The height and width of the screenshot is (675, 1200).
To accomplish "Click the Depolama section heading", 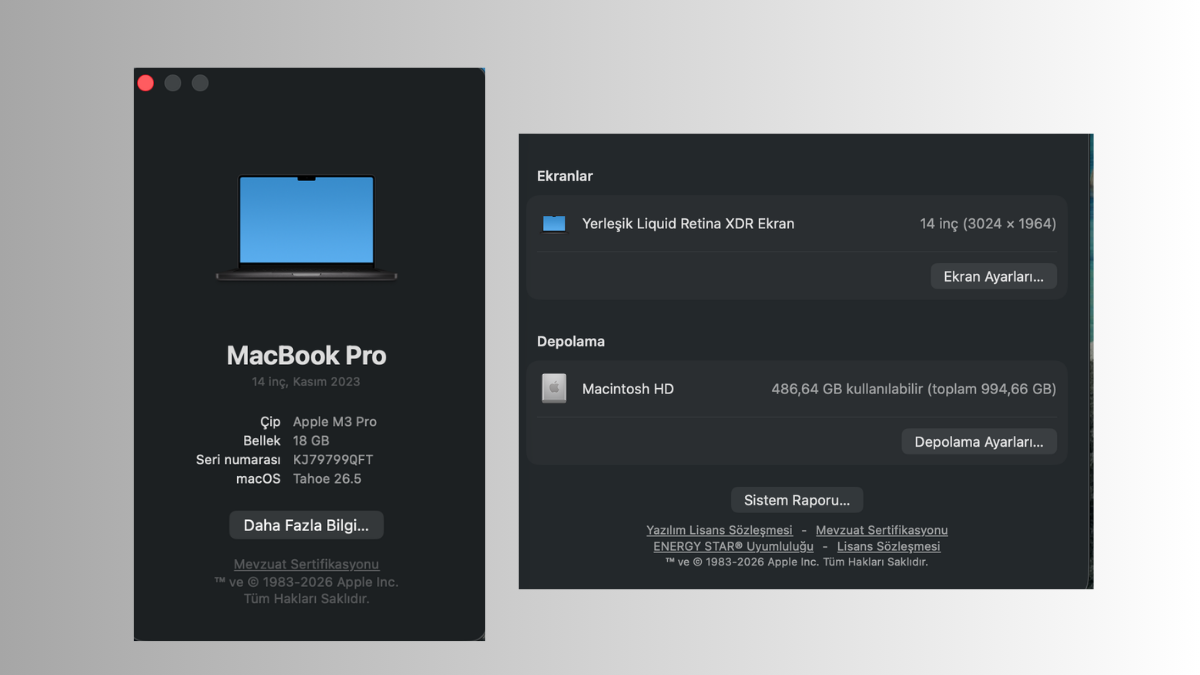I will click(571, 341).
